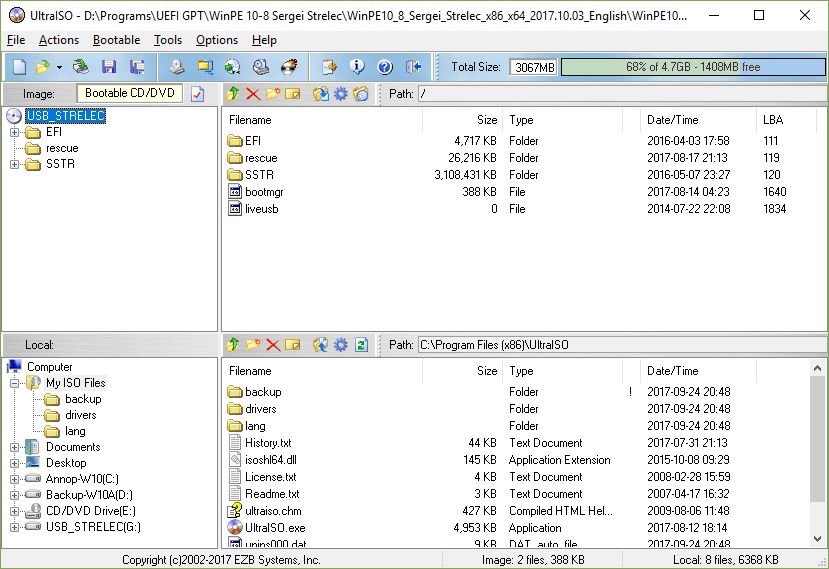Click the Convert image folders icon

point(205,67)
